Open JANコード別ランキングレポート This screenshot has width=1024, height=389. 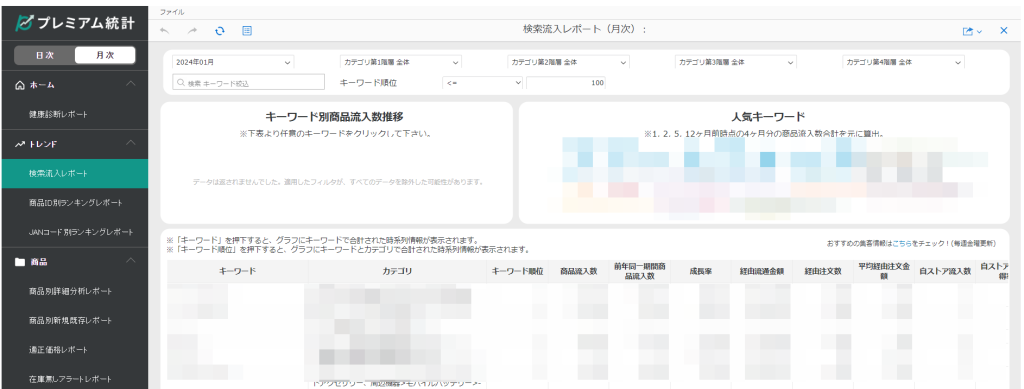(81, 232)
